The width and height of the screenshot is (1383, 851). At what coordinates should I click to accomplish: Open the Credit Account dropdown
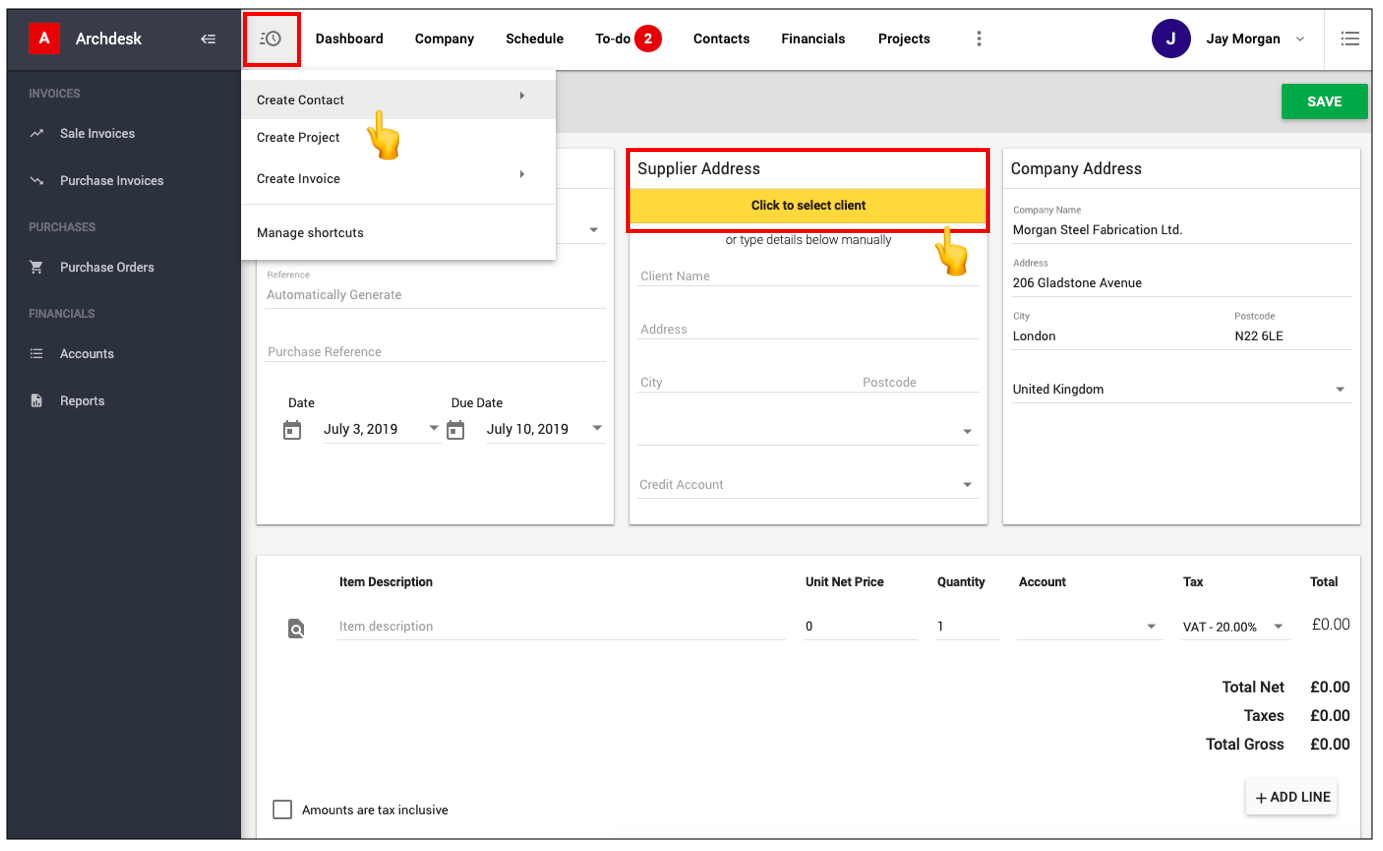[808, 485]
